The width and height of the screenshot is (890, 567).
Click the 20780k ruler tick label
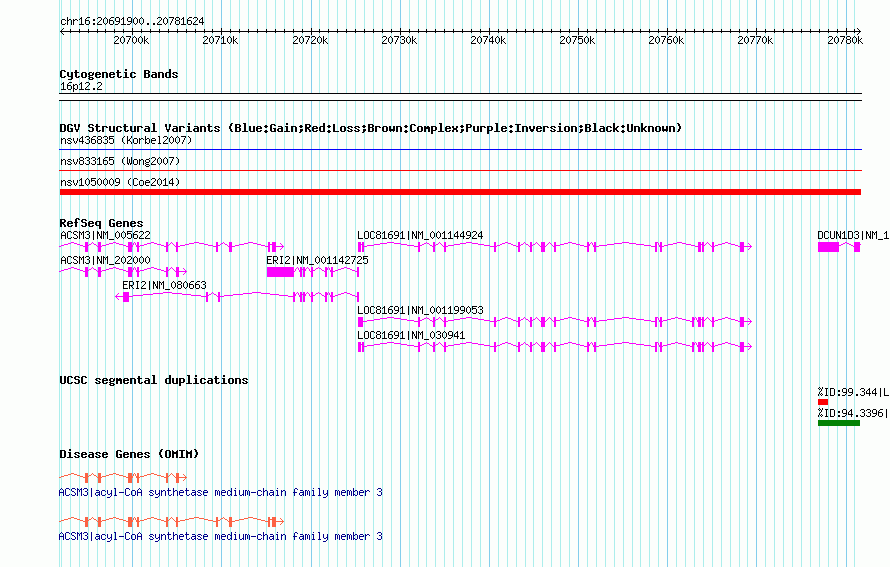click(x=845, y=40)
